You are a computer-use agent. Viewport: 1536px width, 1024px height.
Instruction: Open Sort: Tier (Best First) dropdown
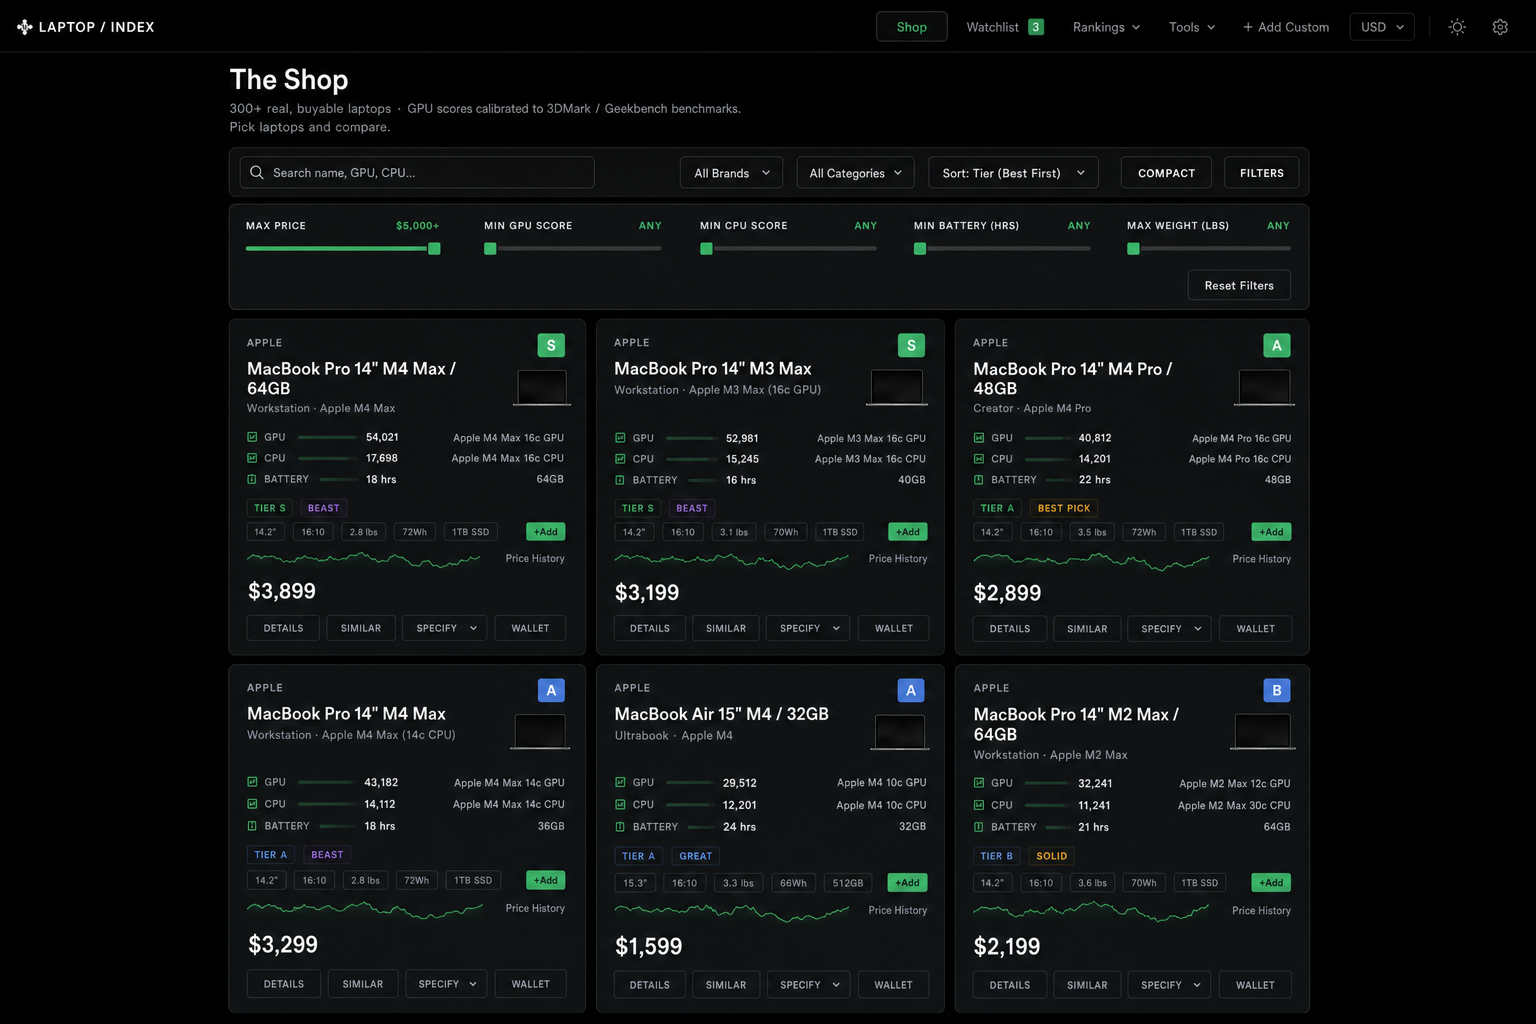tap(1013, 173)
